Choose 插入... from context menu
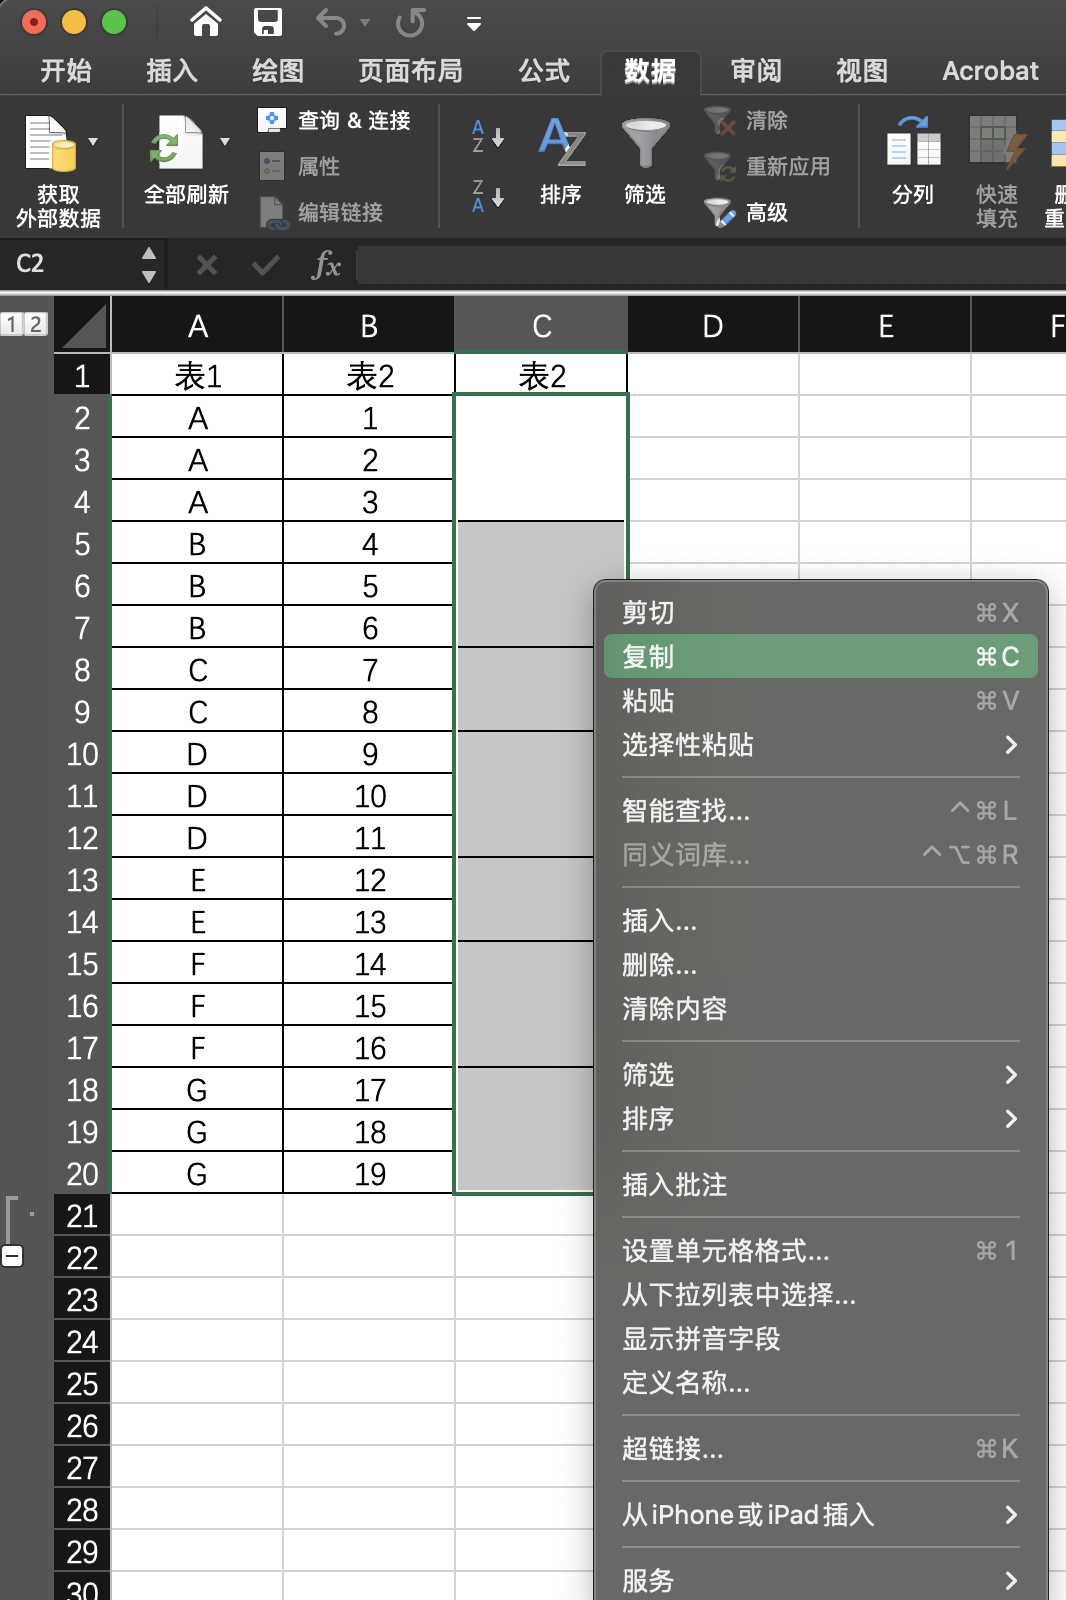The height and width of the screenshot is (1600, 1066). pos(820,920)
